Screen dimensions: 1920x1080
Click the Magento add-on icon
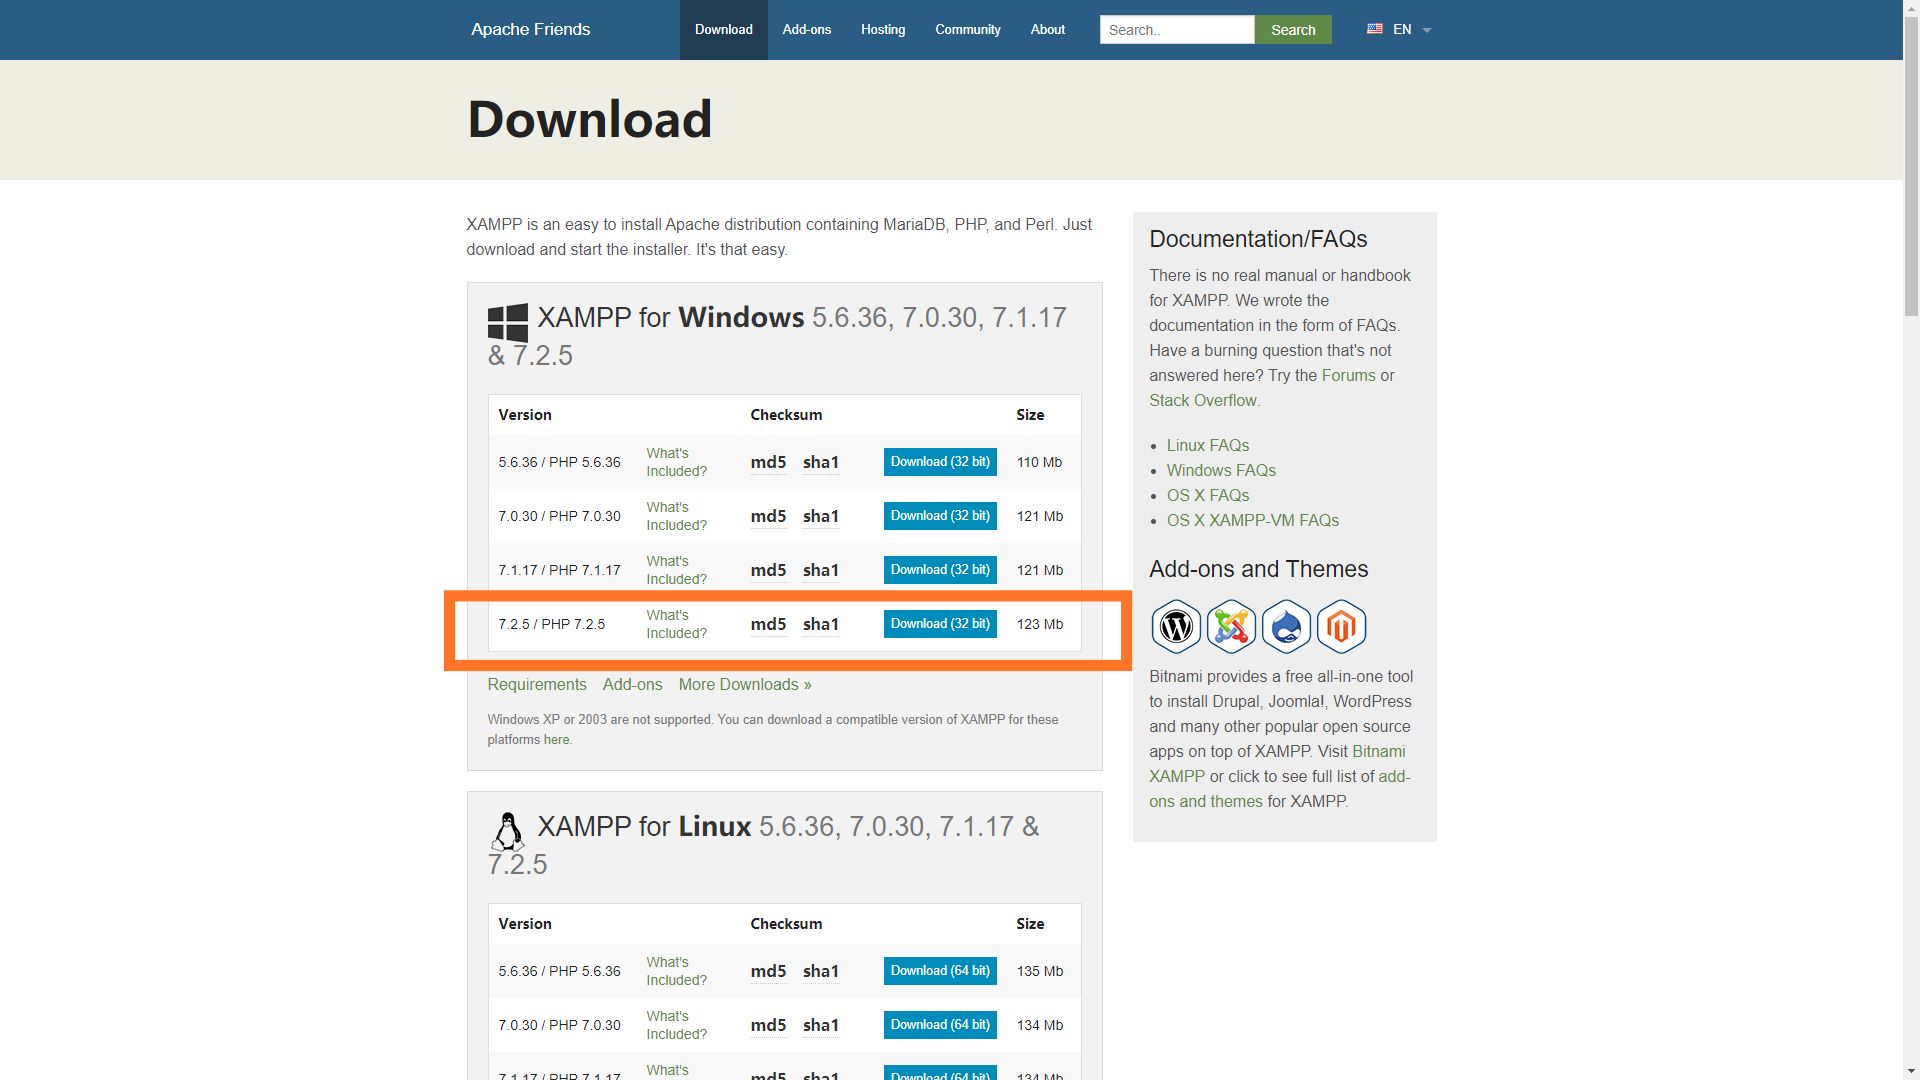(x=1341, y=627)
